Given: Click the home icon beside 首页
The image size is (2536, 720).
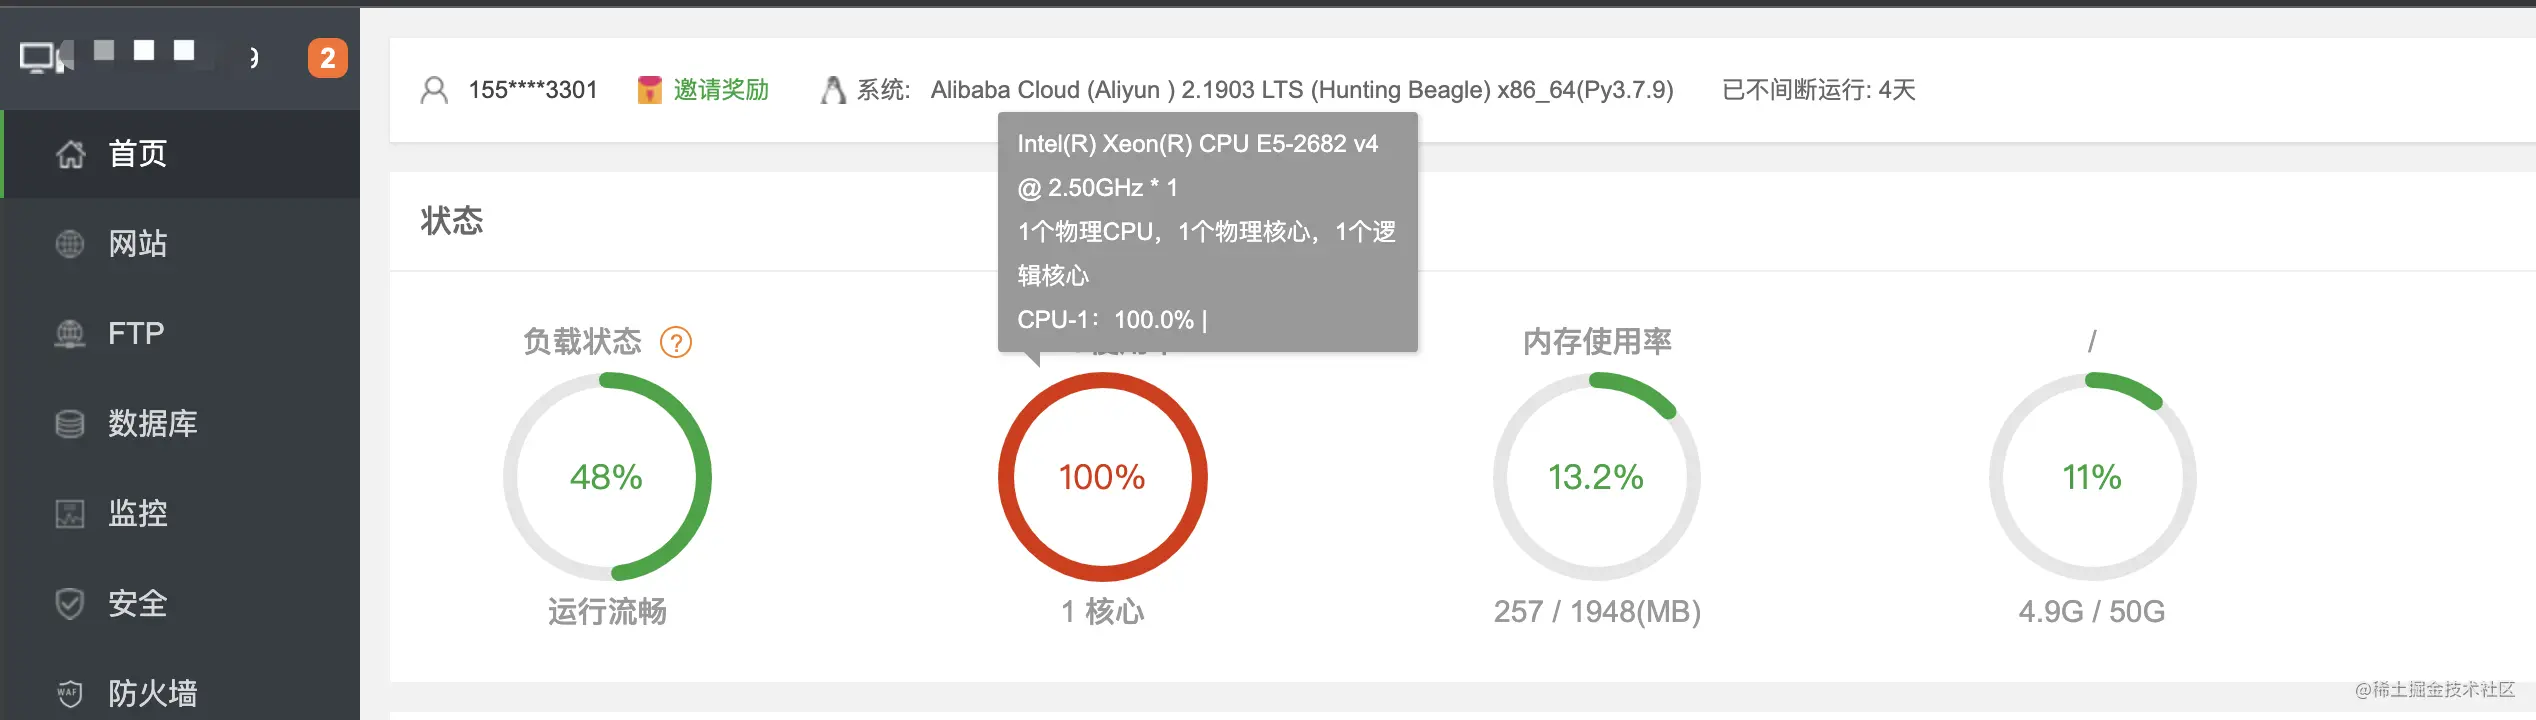Looking at the screenshot, I should pyautogui.click(x=70, y=154).
